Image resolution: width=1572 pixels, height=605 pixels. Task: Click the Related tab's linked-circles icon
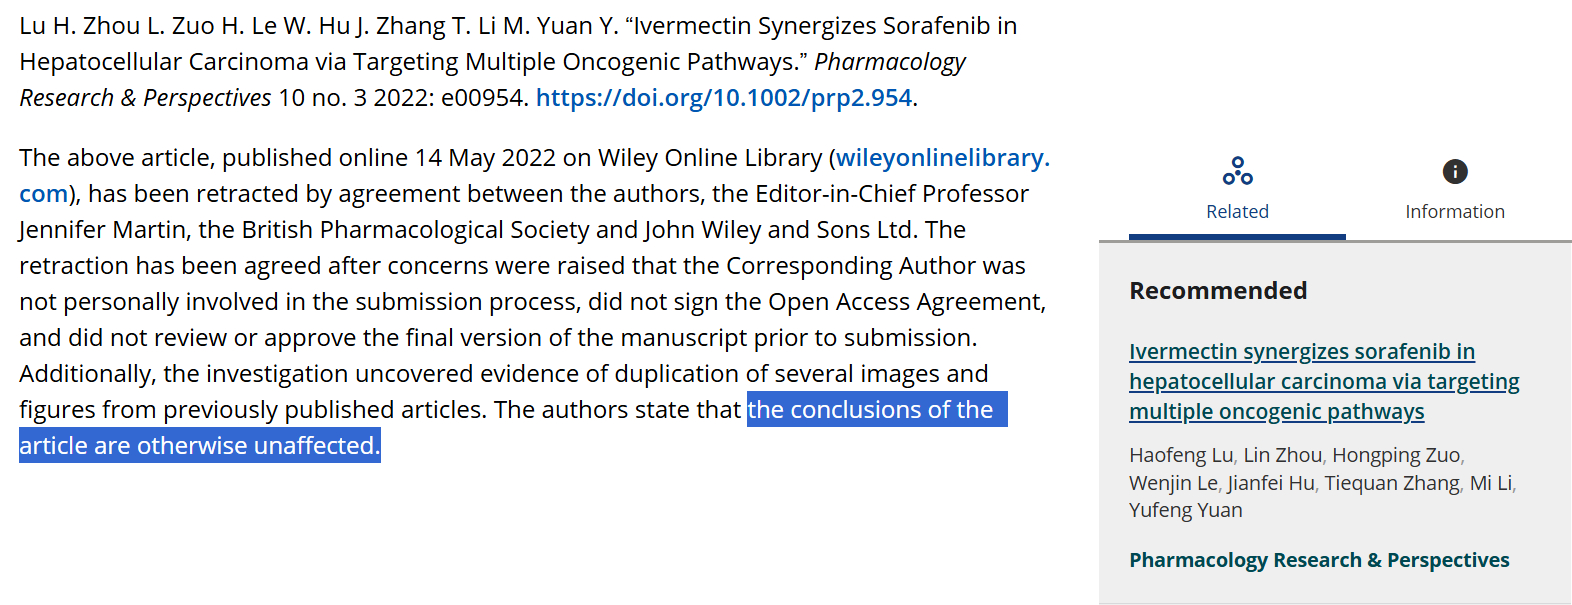[1237, 172]
